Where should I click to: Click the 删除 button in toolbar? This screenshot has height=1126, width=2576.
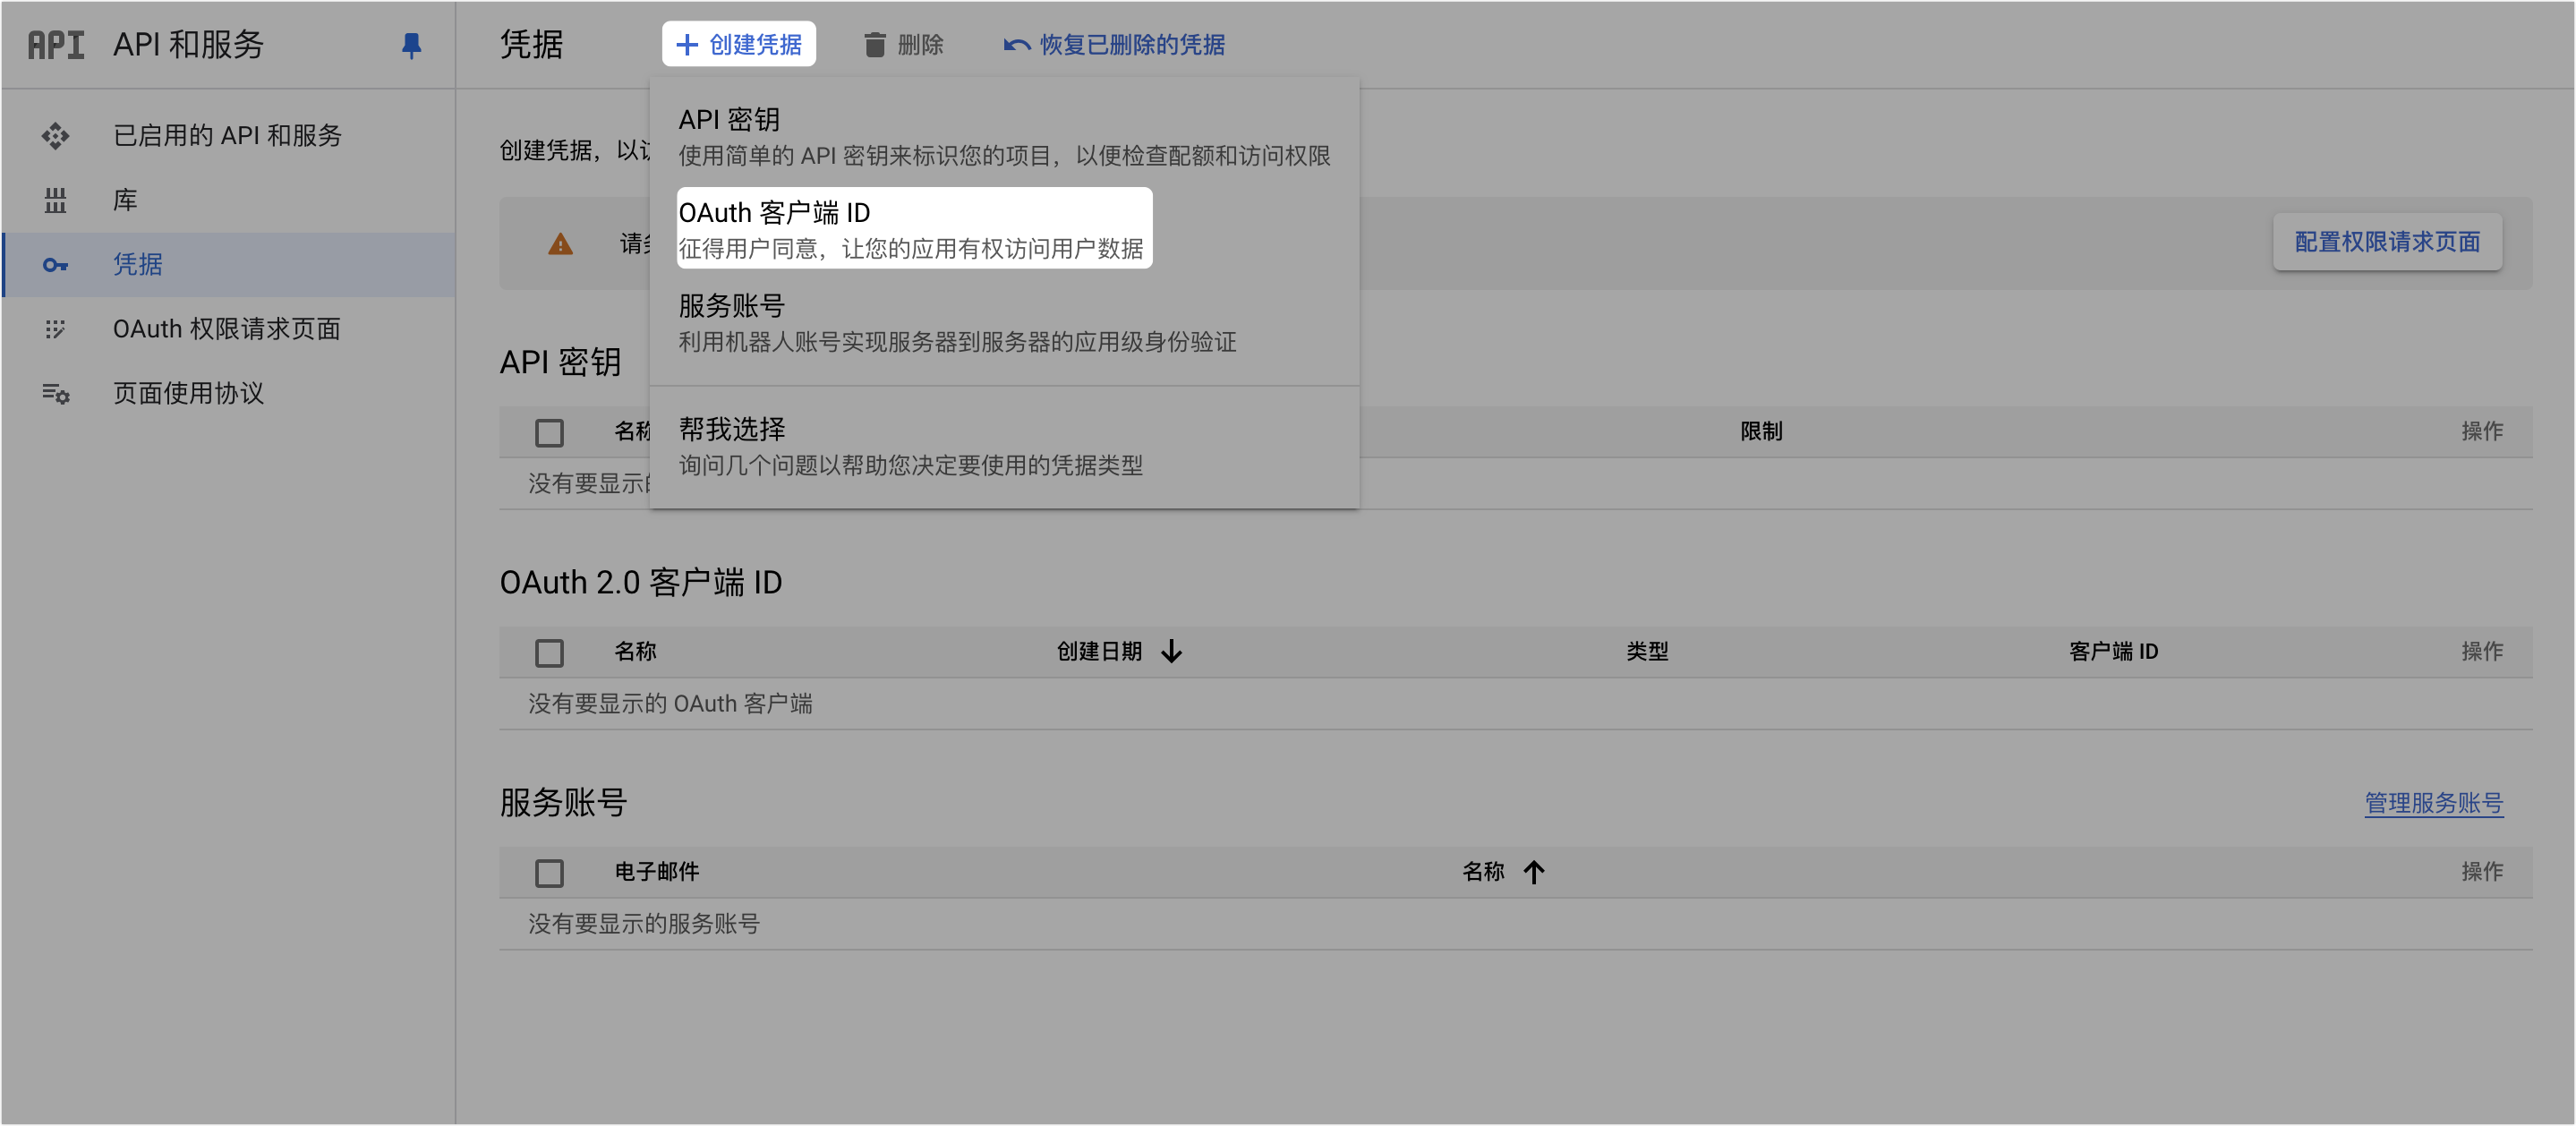pos(903,45)
